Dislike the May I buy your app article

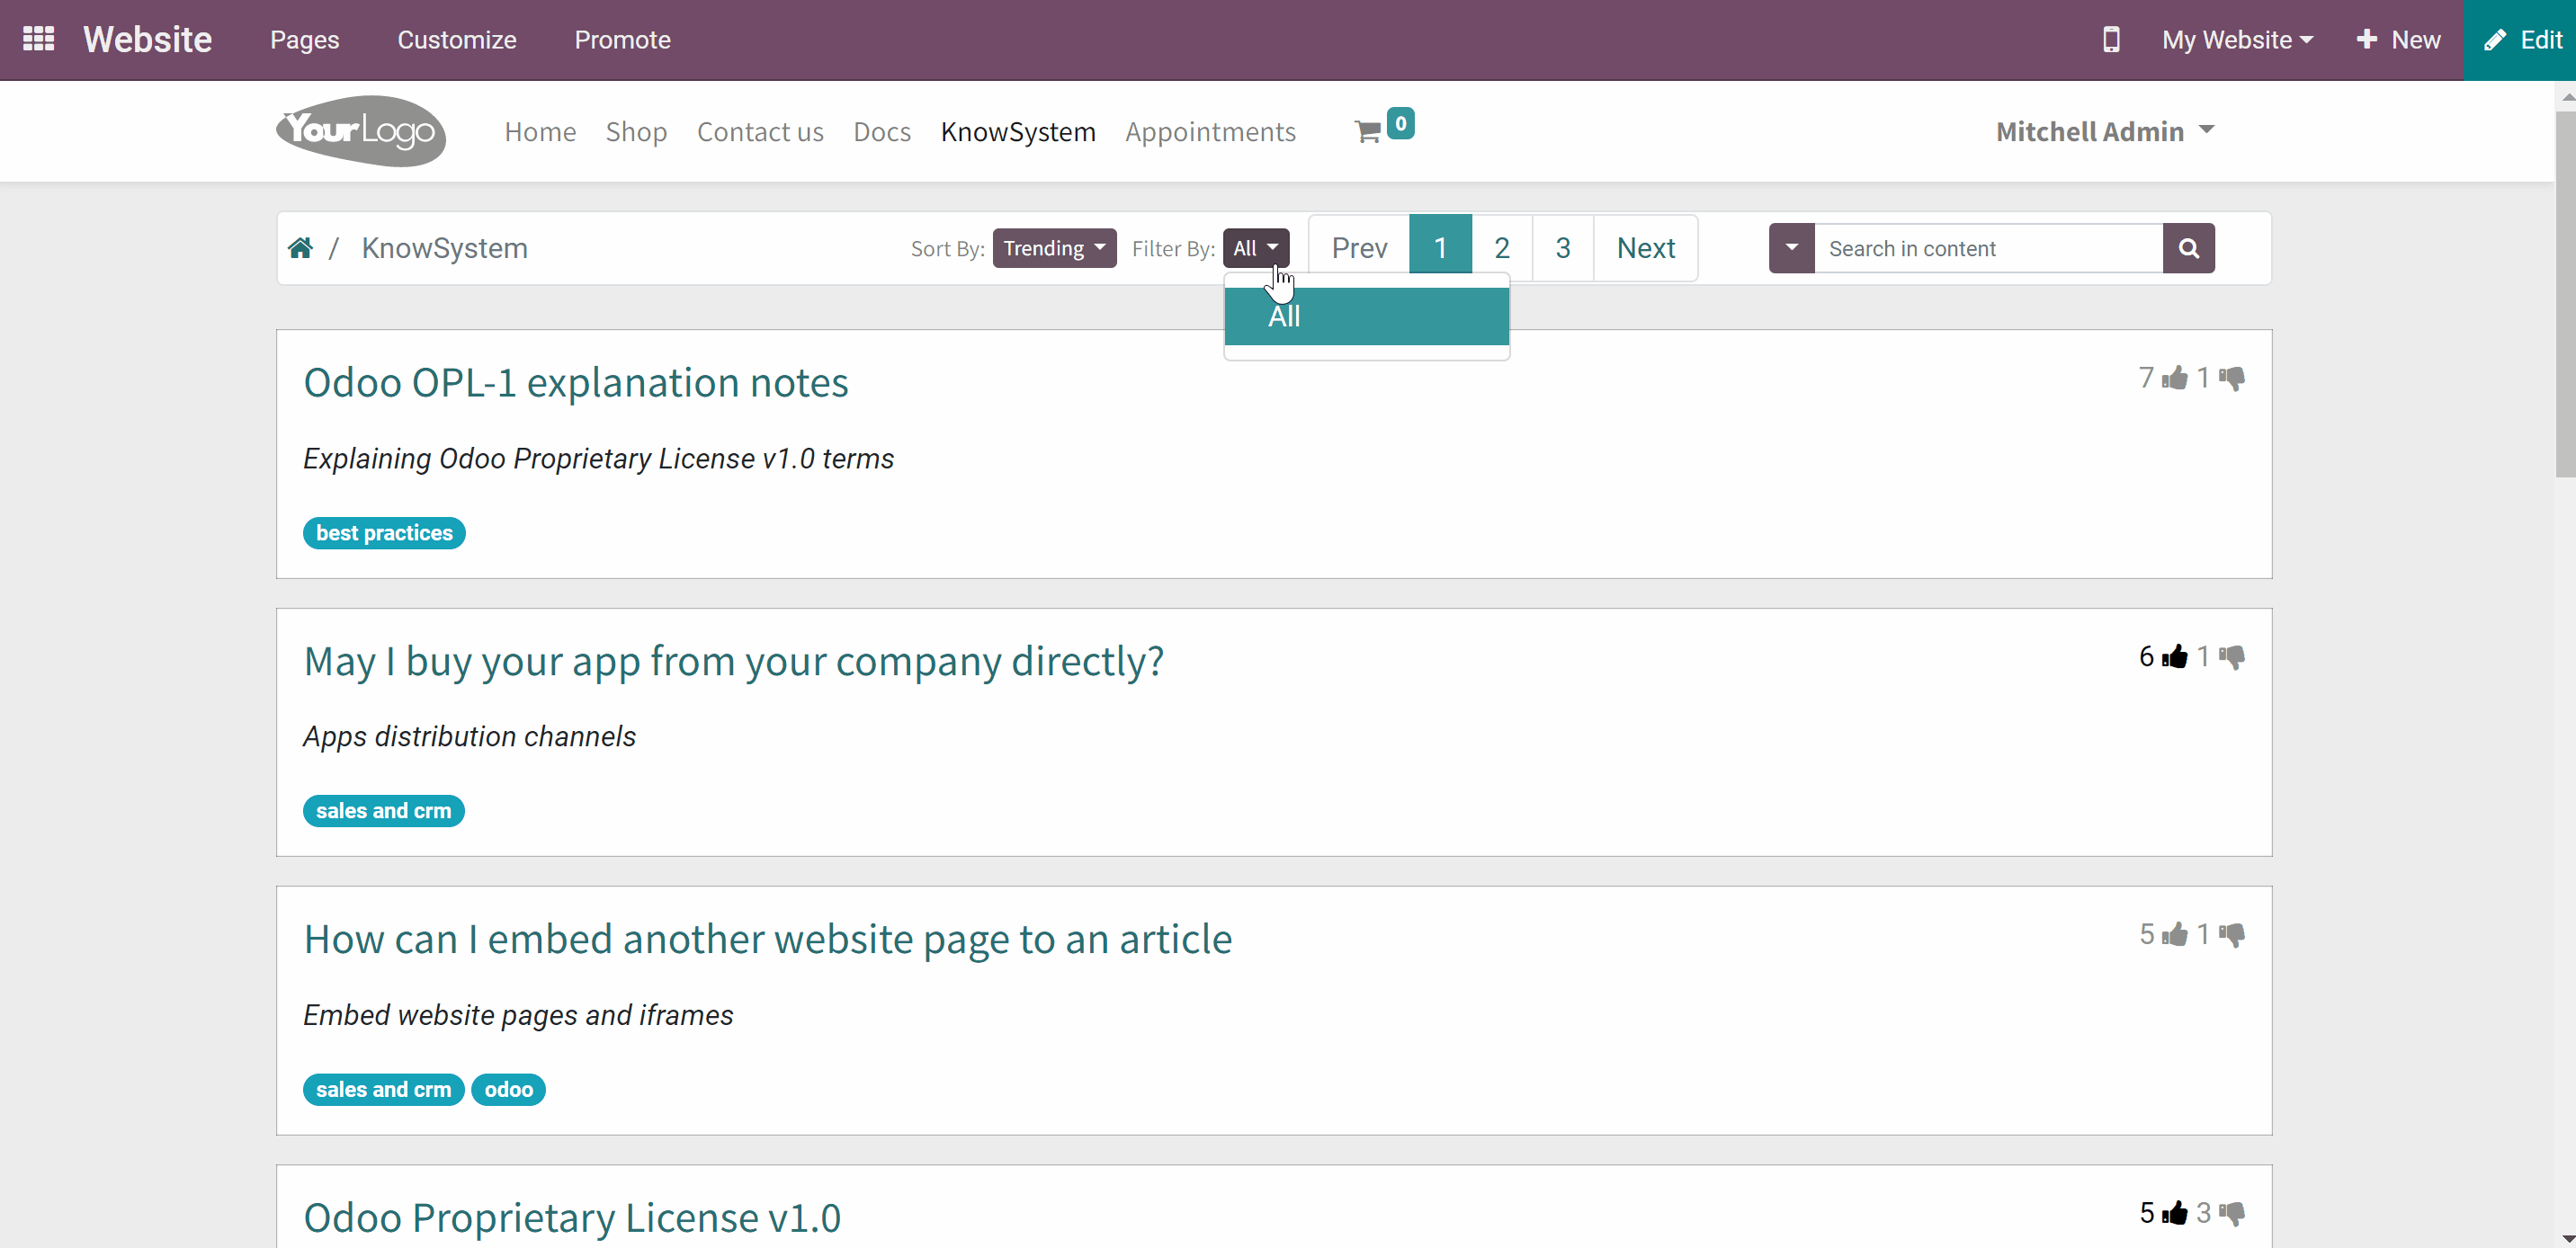coord(2232,657)
